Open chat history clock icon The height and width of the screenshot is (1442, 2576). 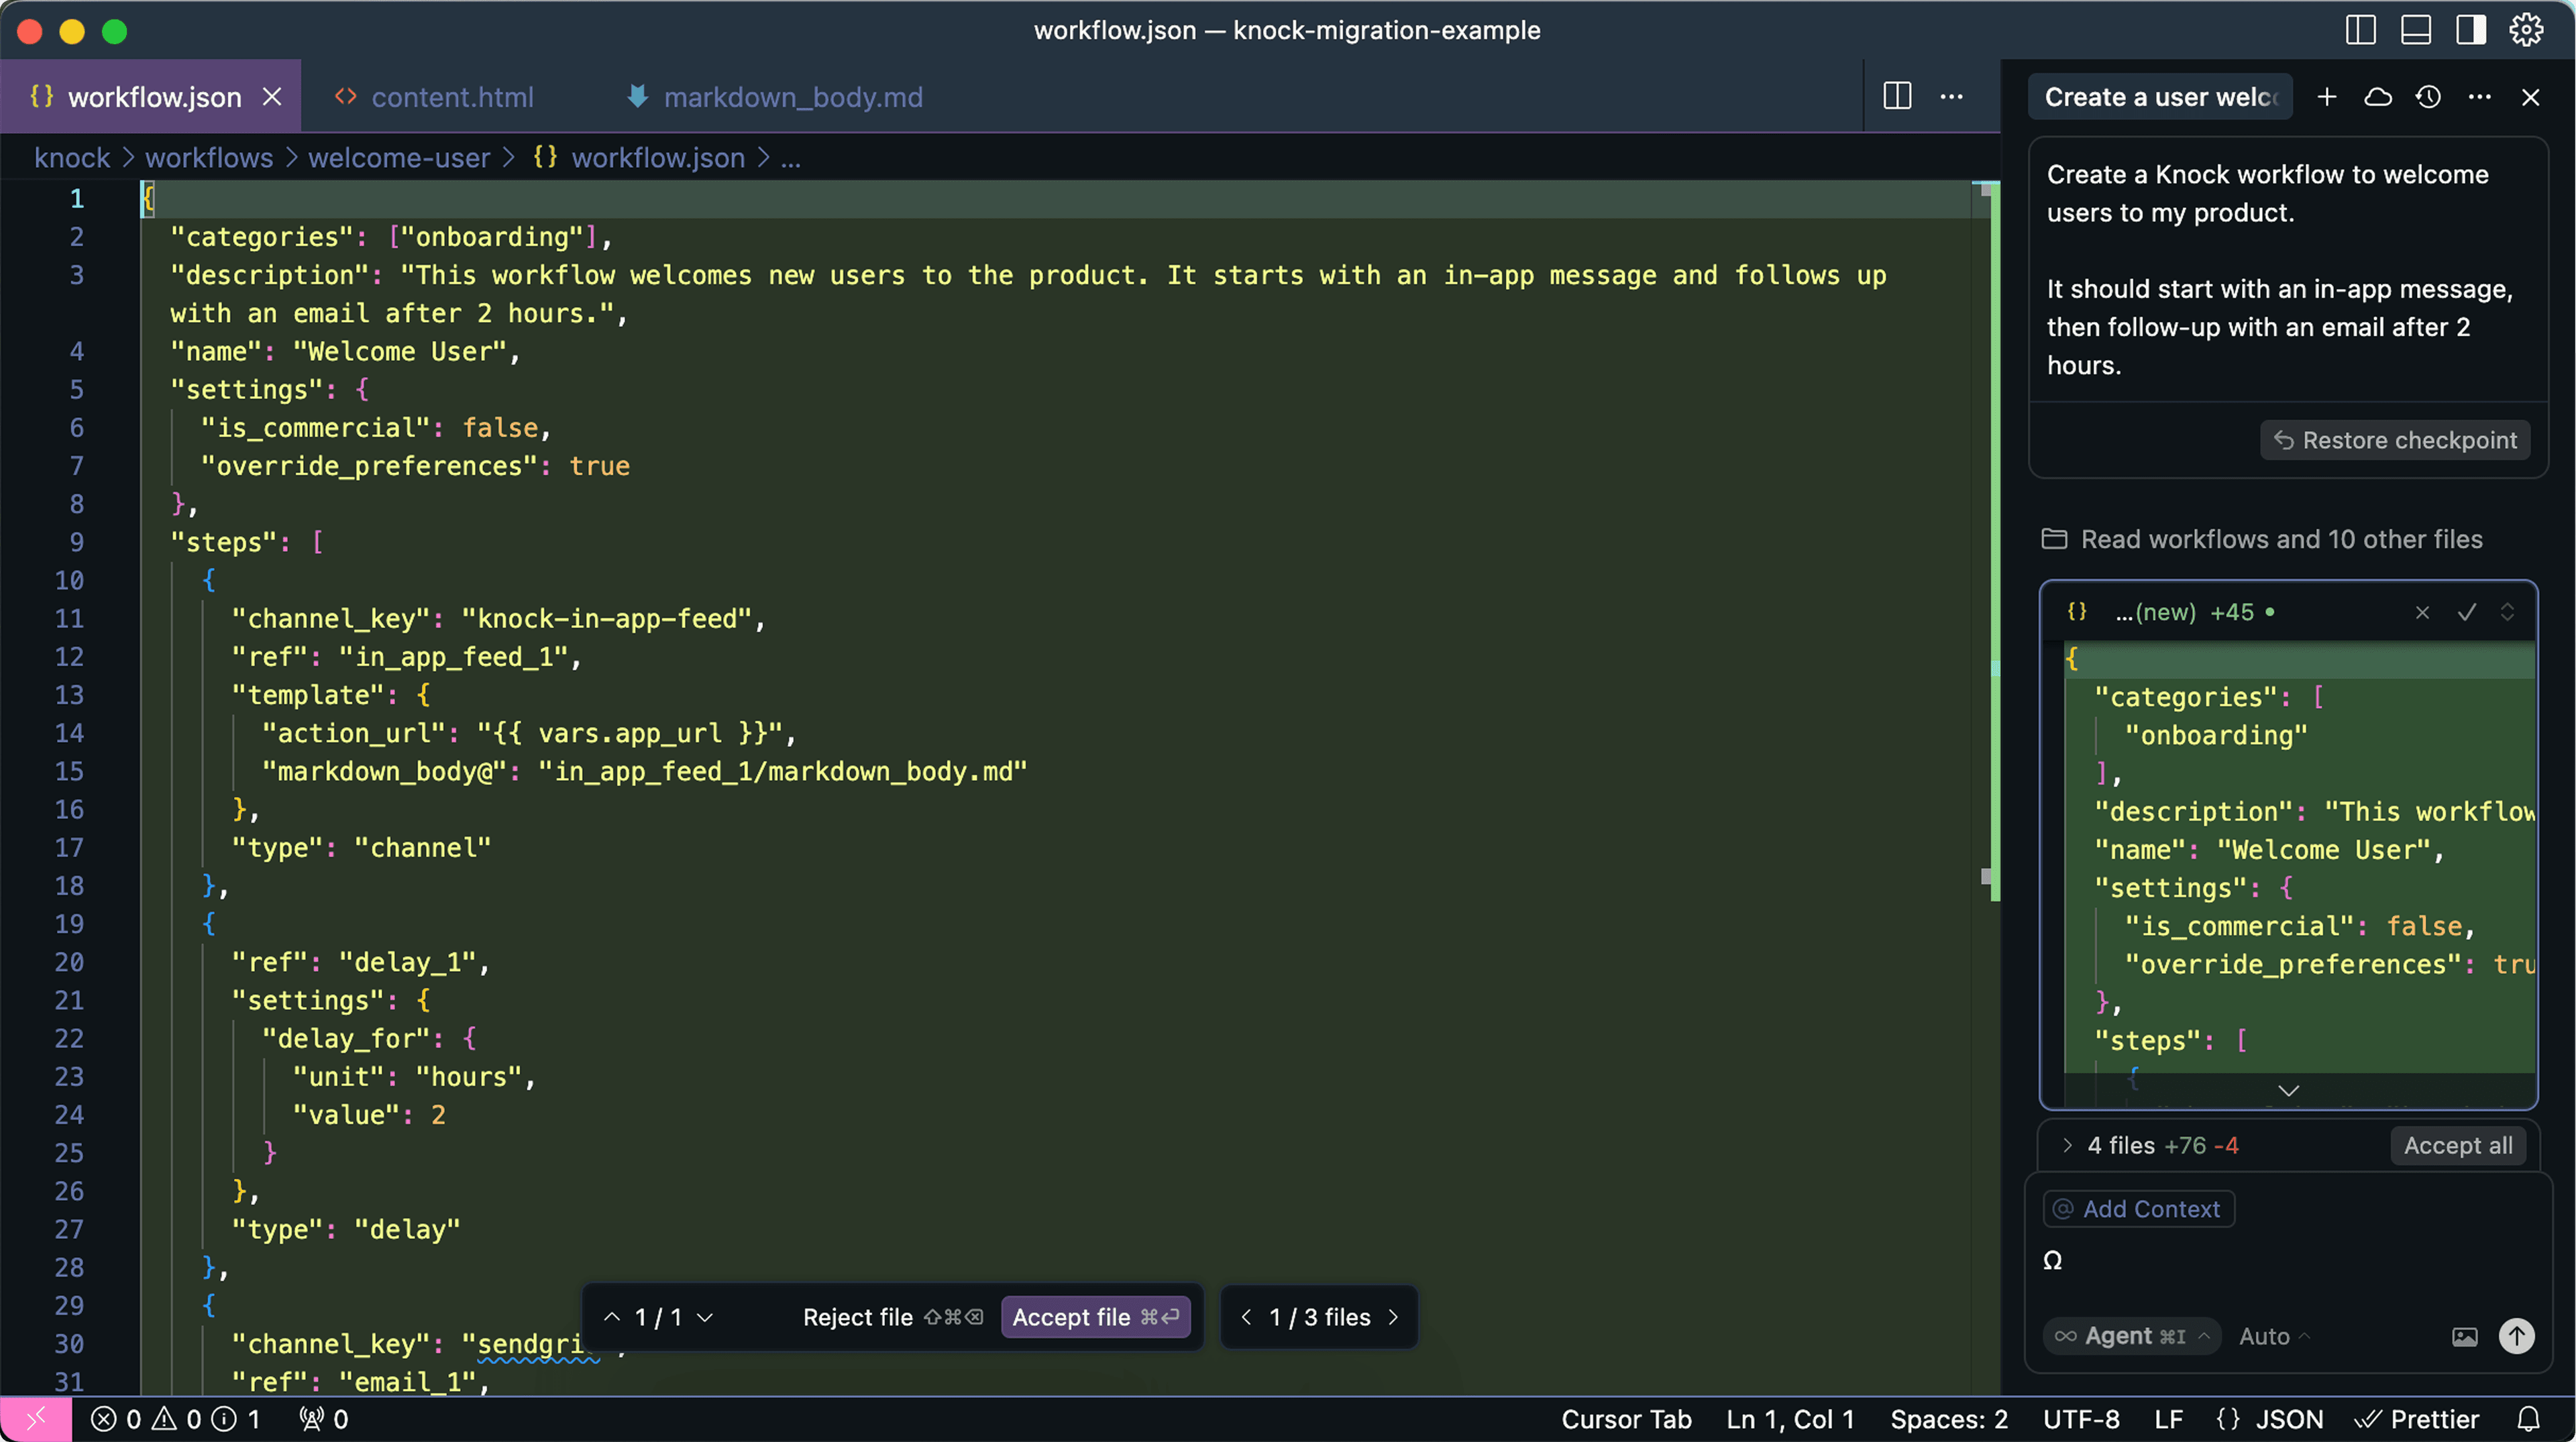[2429, 97]
